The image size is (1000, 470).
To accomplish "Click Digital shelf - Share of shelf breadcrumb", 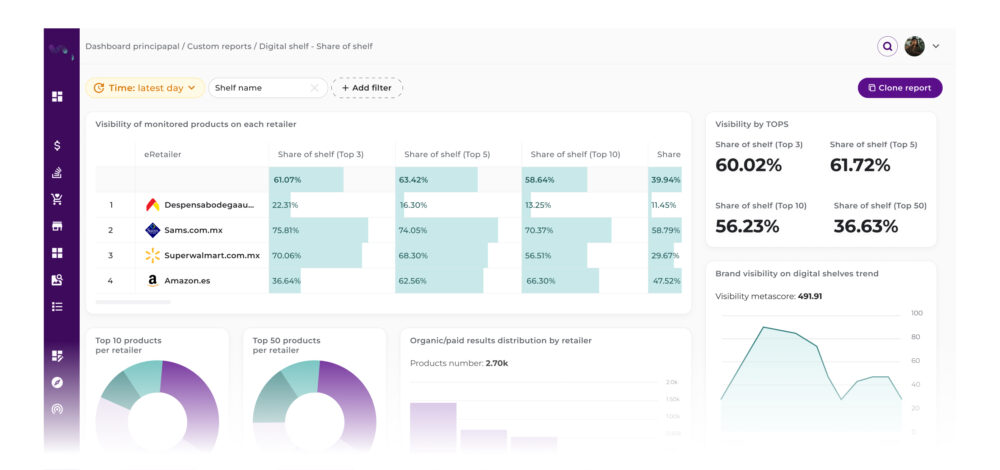I will 316,47.
